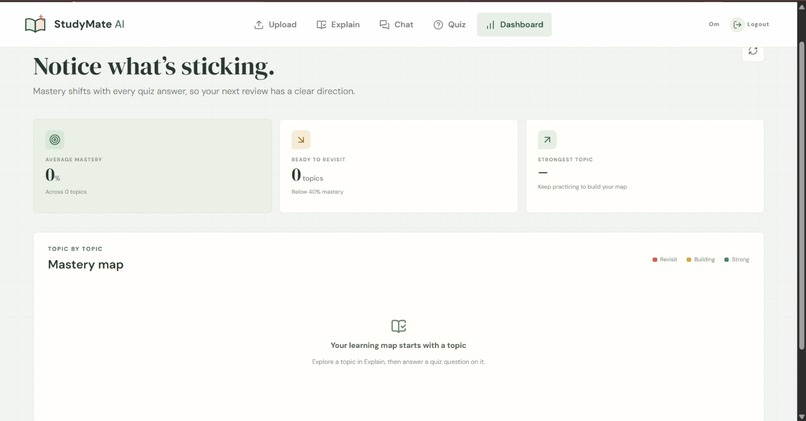The height and width of the screenshot is (421, 806).
Task: Click the page scrollbar up arrow
Action: [801, 5]
